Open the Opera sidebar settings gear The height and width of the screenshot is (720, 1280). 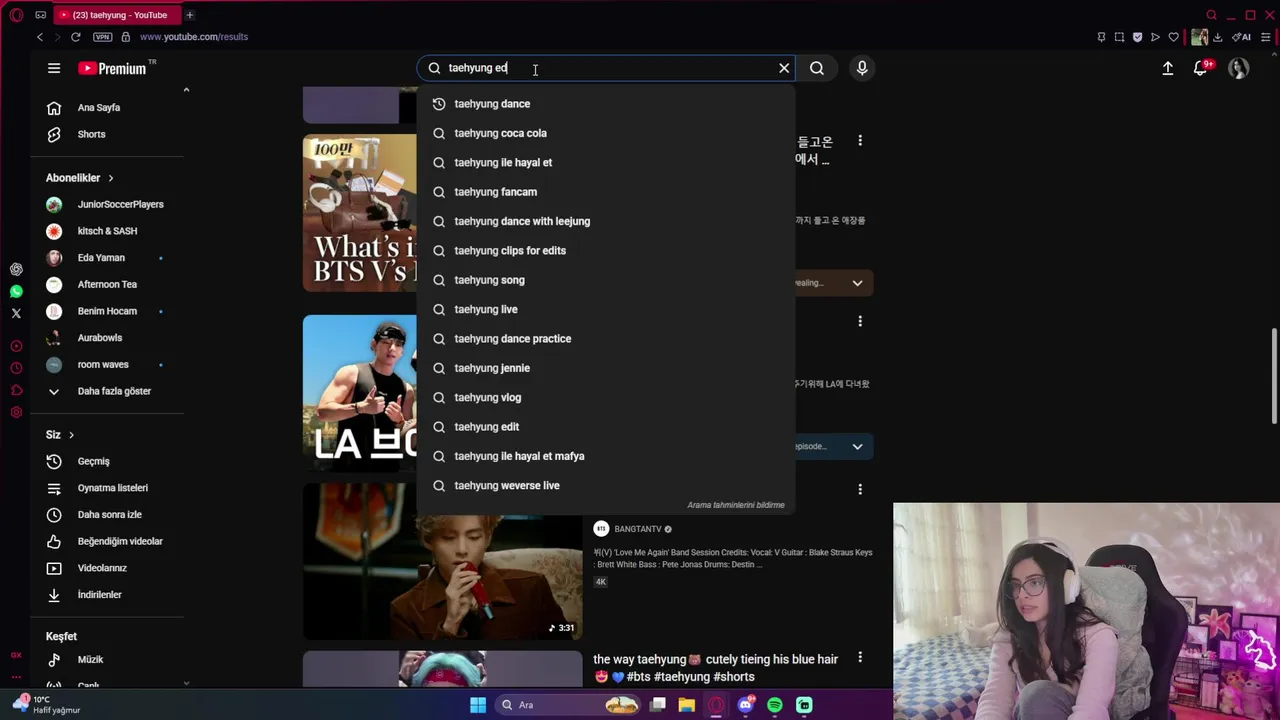(16, 412)
